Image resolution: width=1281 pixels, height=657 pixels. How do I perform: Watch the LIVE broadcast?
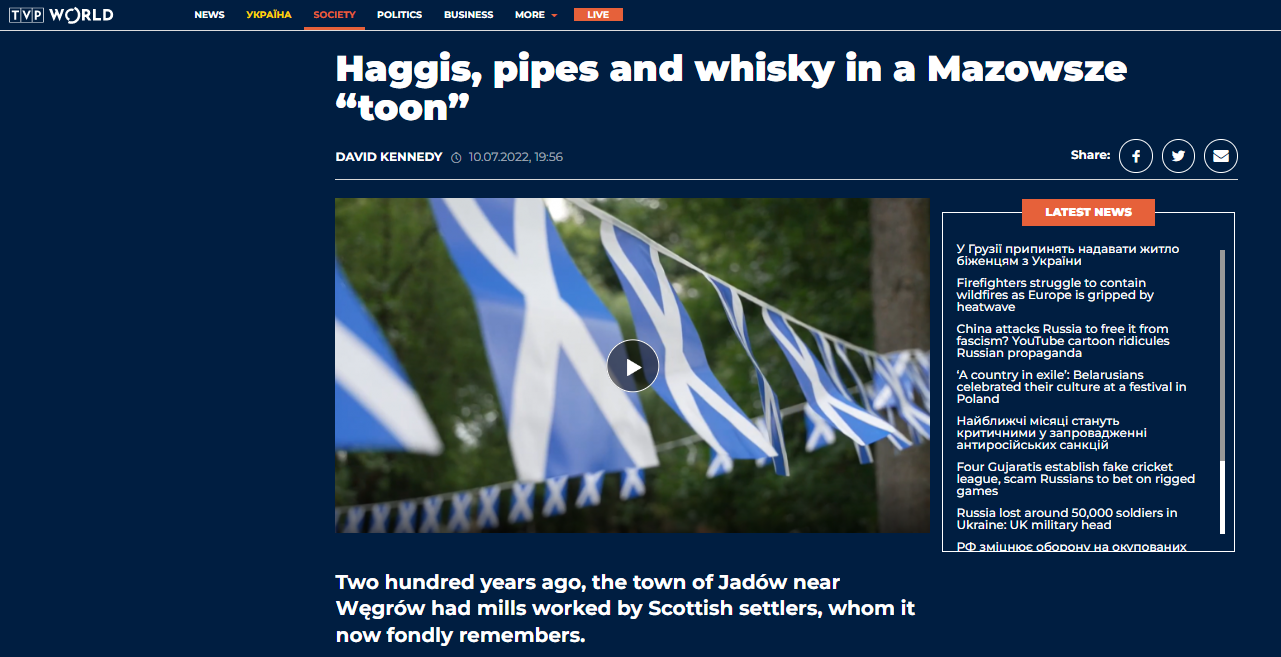coord(598,14)
